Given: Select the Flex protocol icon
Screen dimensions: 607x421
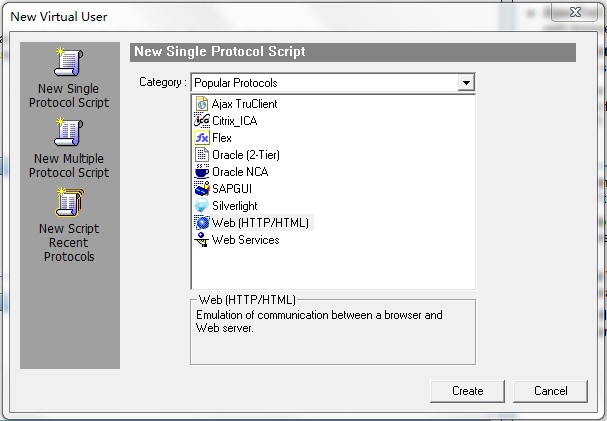Looking at the screenshot, I should (202, 138).
